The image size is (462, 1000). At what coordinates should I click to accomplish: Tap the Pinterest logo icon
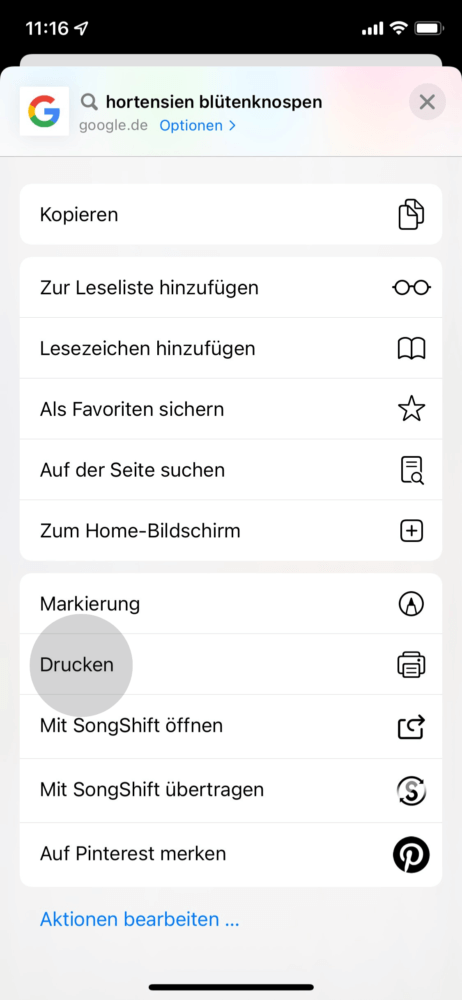click(411, 855)
